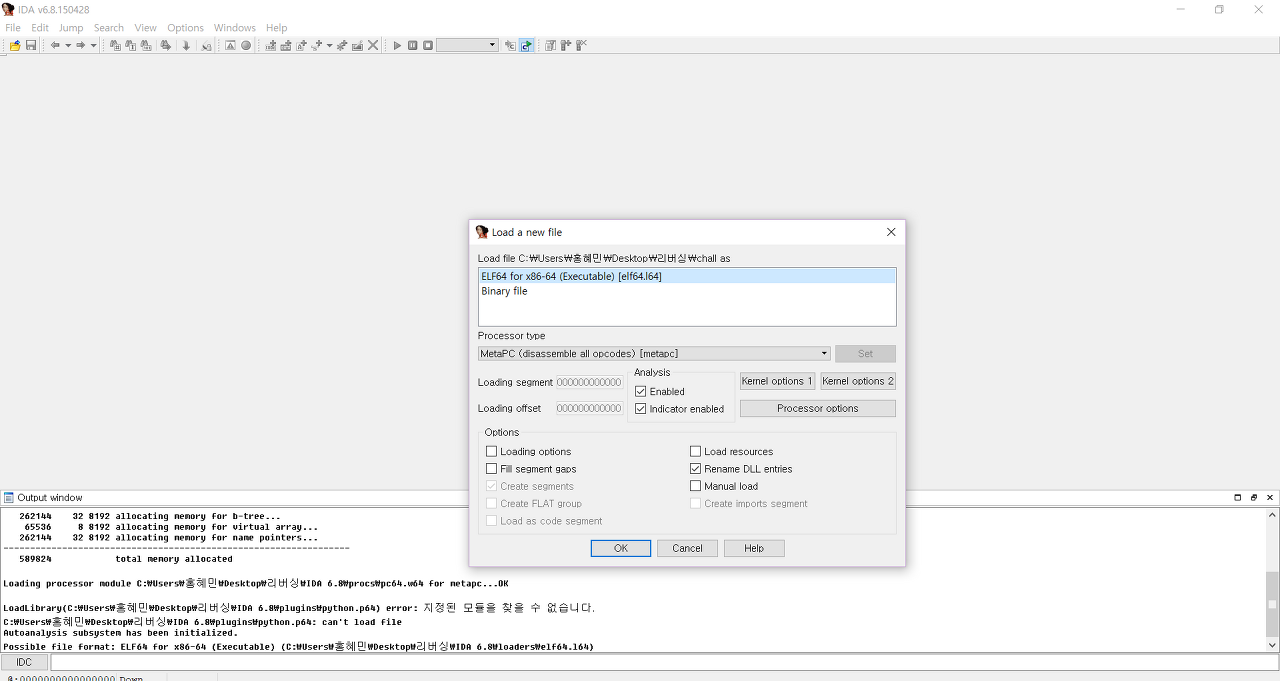The image size is (1280, 681).
Task: Click the Start process play icon
Action: (x=397, y=45)
